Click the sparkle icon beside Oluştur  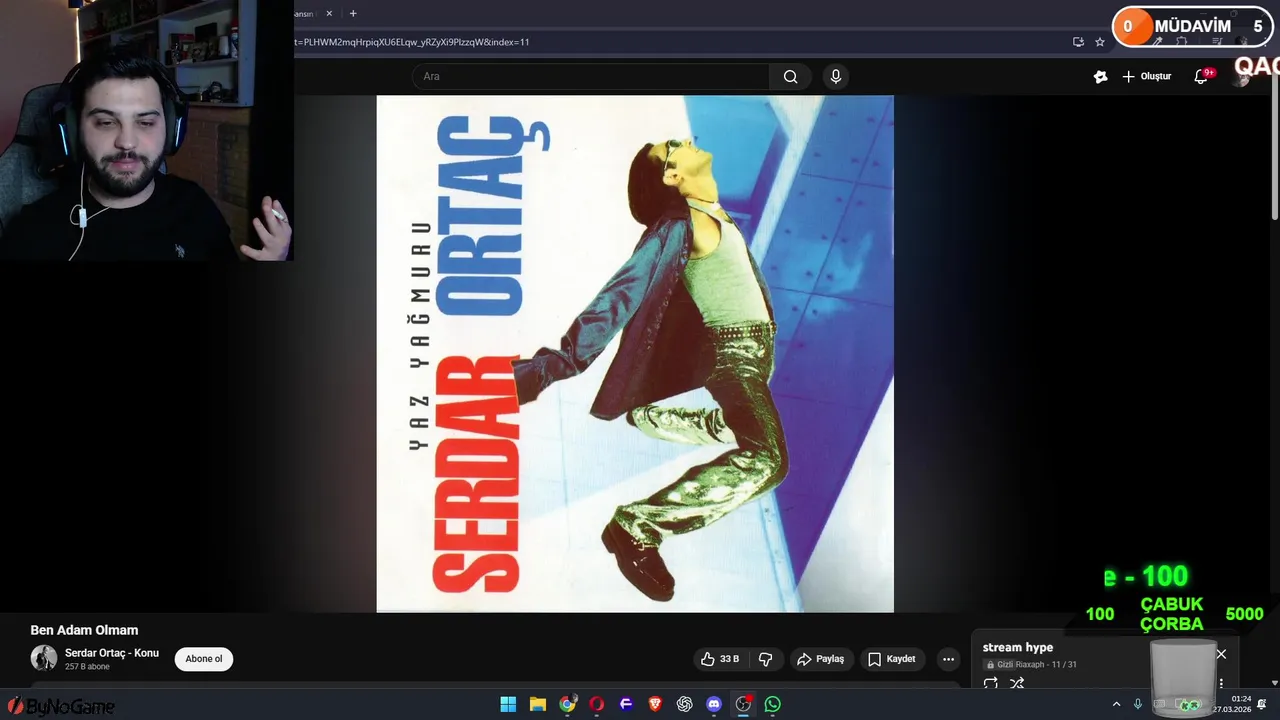[x=1100, y=77]
